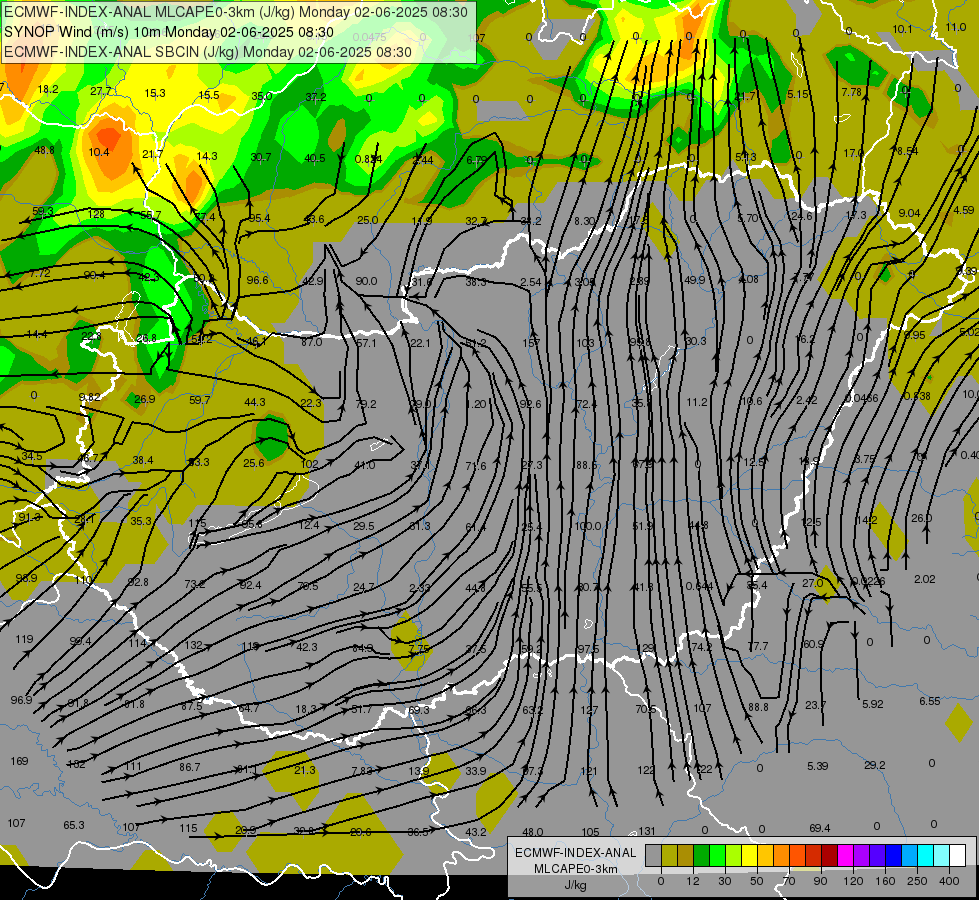Viewport: 979px width, 900px height.
Task: Click the map value 102
Action: [x=309, y=464]
